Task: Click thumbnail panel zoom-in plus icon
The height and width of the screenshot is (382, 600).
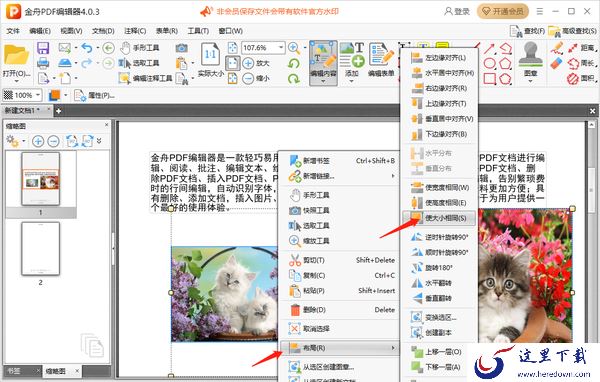Action: (38, 141)
